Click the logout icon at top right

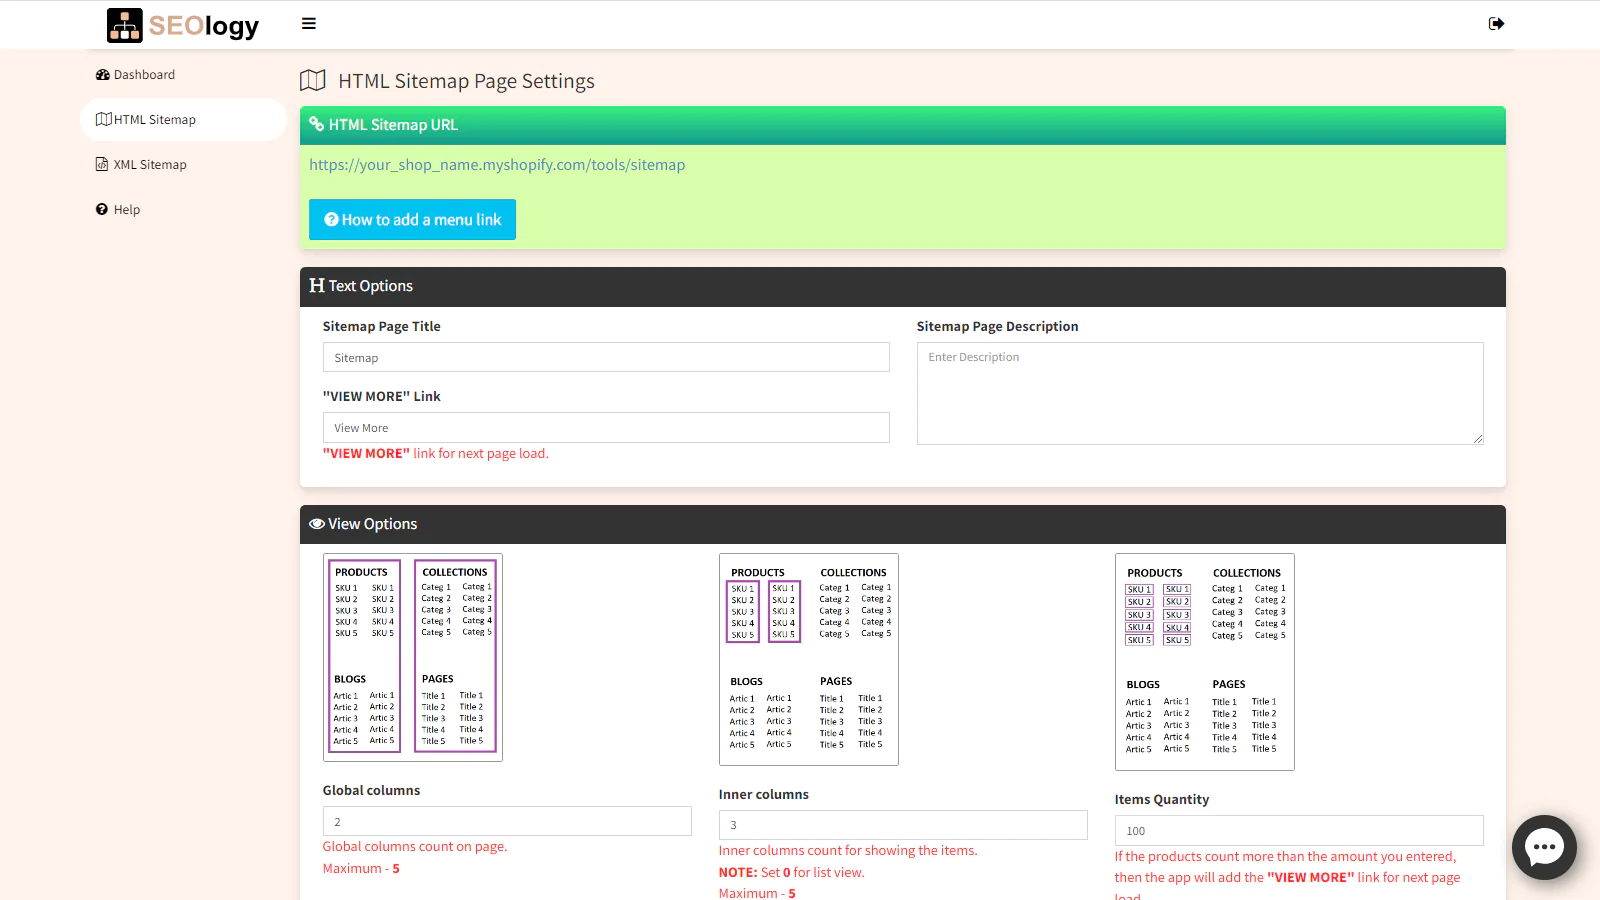1496,24
